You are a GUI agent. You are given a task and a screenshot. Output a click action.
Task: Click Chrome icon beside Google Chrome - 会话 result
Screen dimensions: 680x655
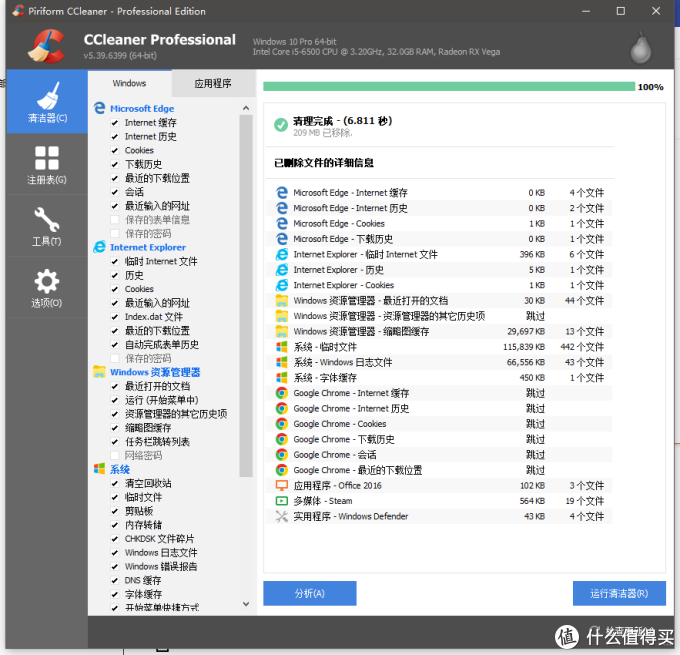point(282,455)
